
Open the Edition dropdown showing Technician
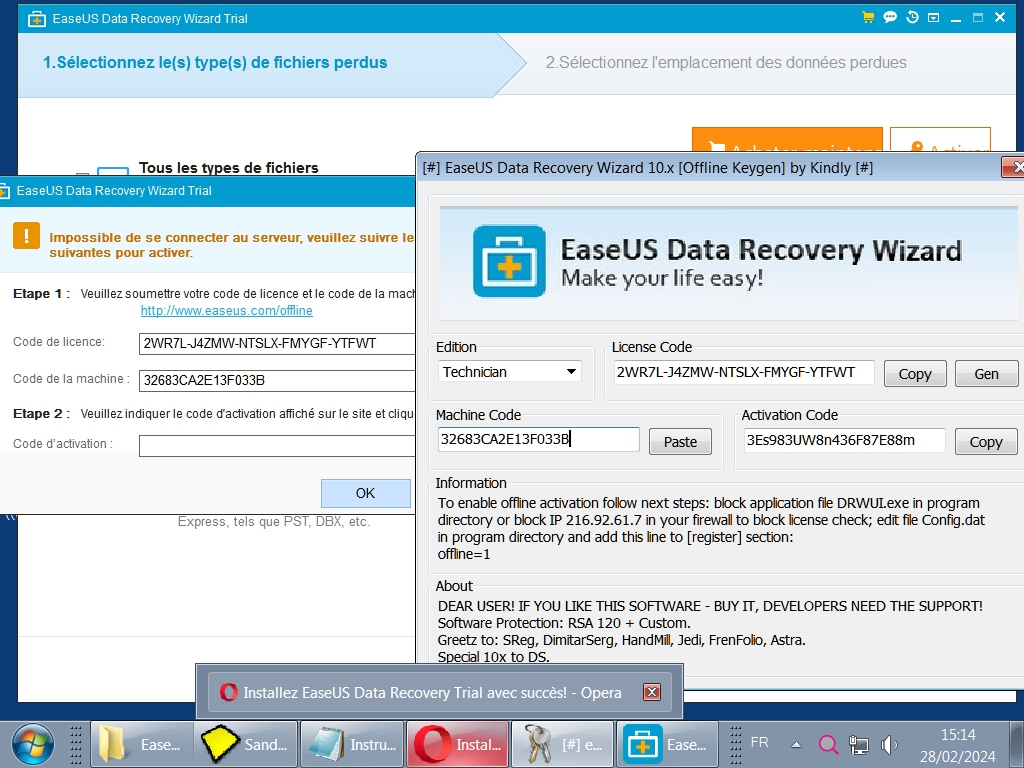coord(509,372)
